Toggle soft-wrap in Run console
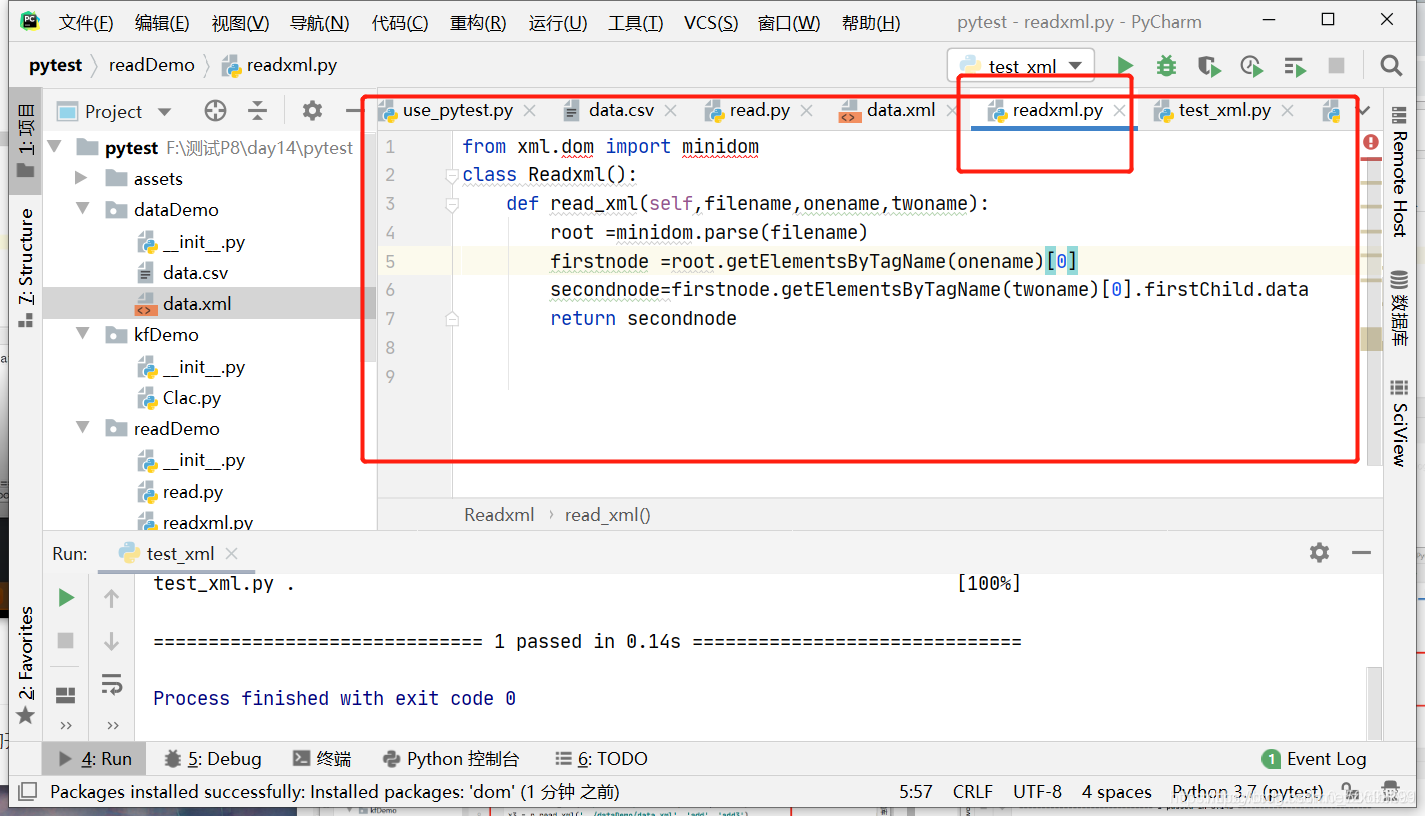 click(111, 685)
